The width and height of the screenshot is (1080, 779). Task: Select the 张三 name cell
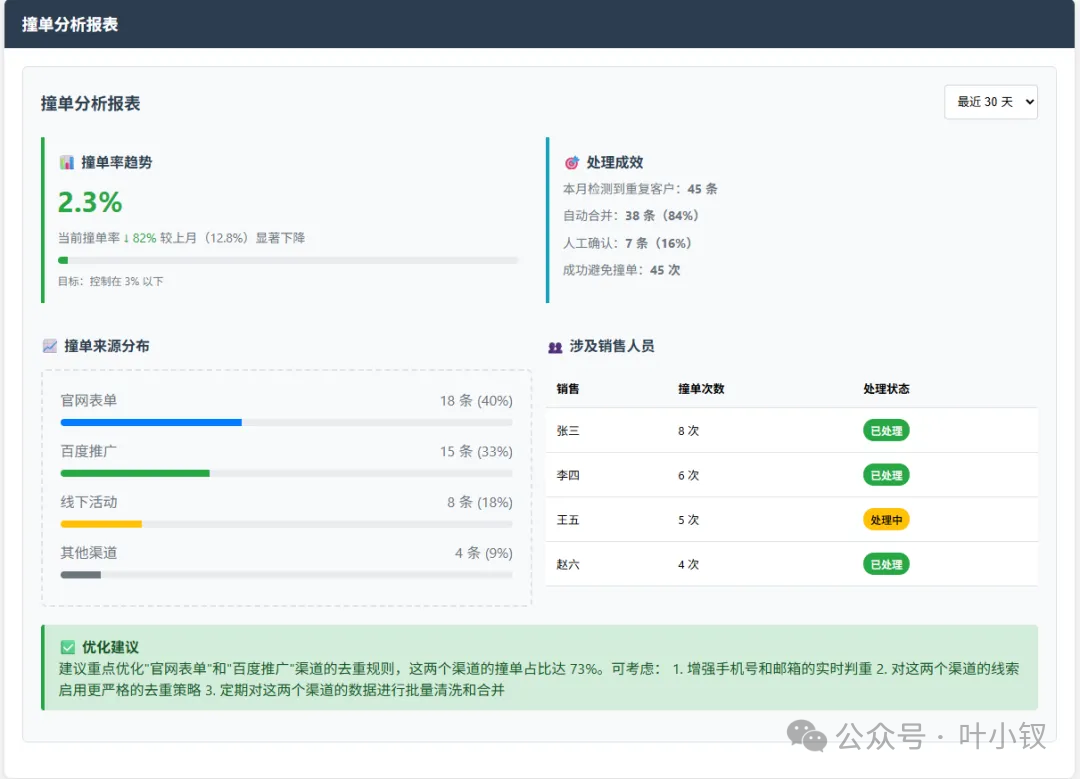tap(568, 430)
